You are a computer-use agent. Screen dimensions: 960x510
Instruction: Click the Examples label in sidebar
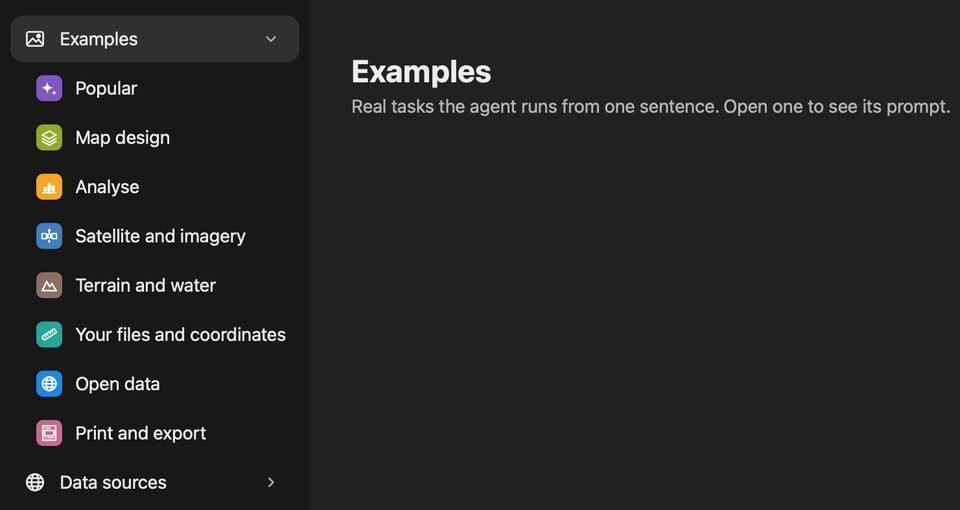coord(99,39)
